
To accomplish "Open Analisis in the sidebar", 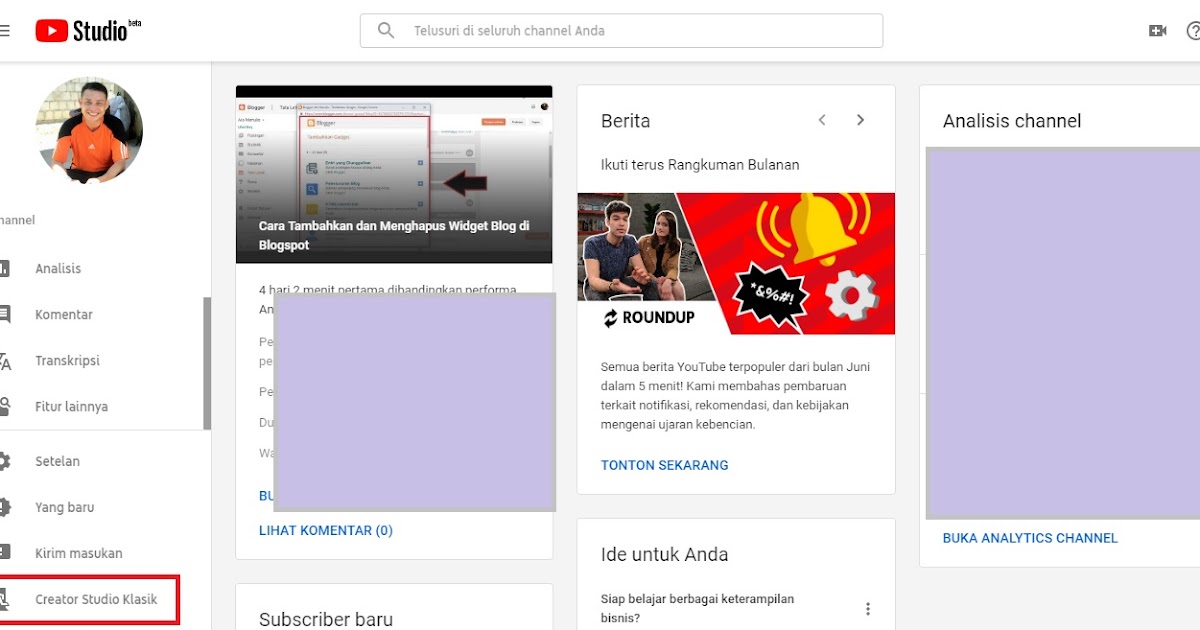I will [x=58, y=269].
